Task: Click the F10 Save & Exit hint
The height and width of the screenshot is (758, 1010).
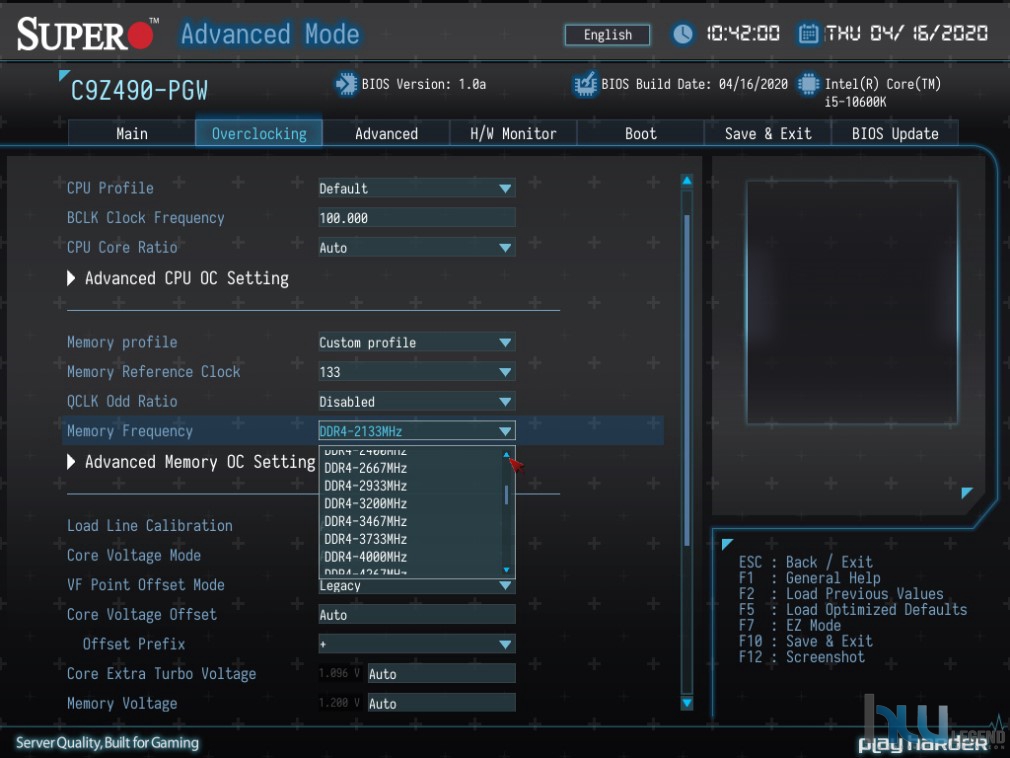Action: [806, 641]
